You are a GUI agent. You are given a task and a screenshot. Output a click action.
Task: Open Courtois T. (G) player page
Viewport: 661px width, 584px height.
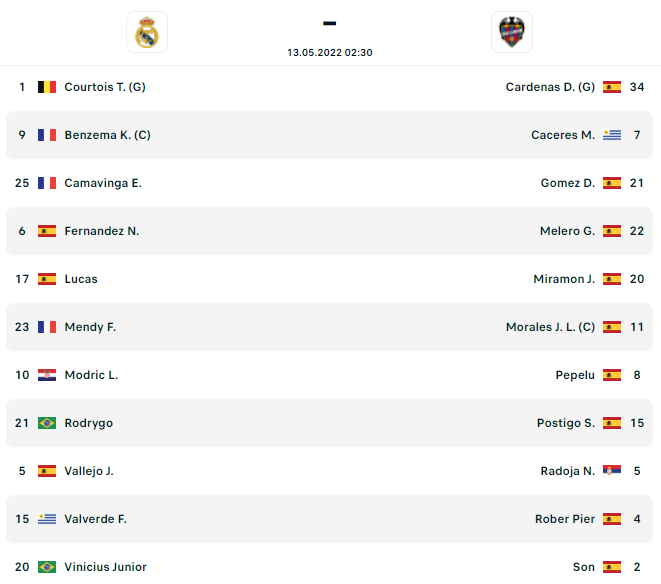pyautogui.click(x=105, y=87)
